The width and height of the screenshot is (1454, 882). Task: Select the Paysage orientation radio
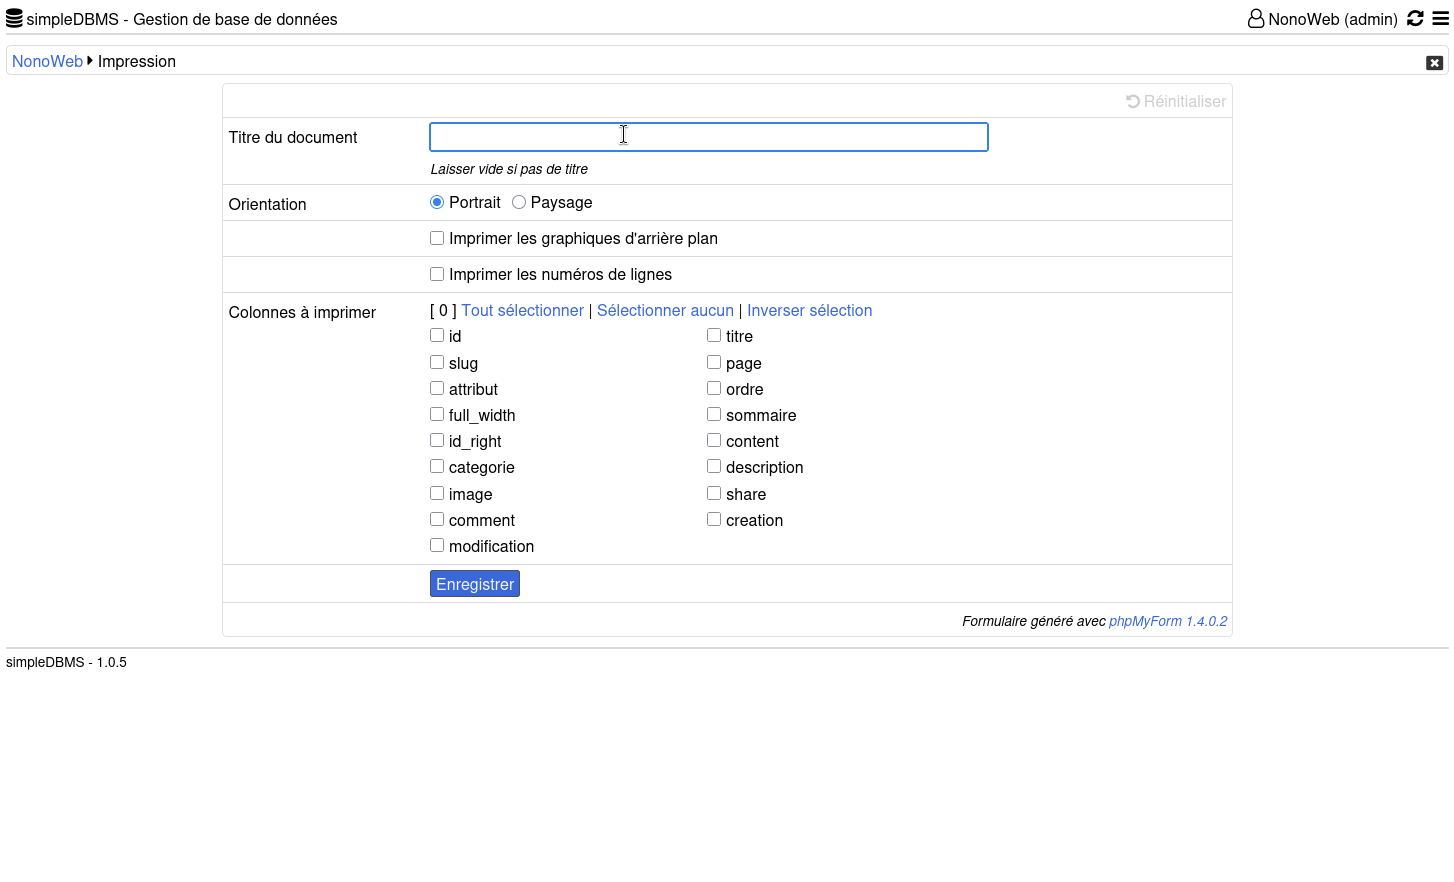pos(519,202)
